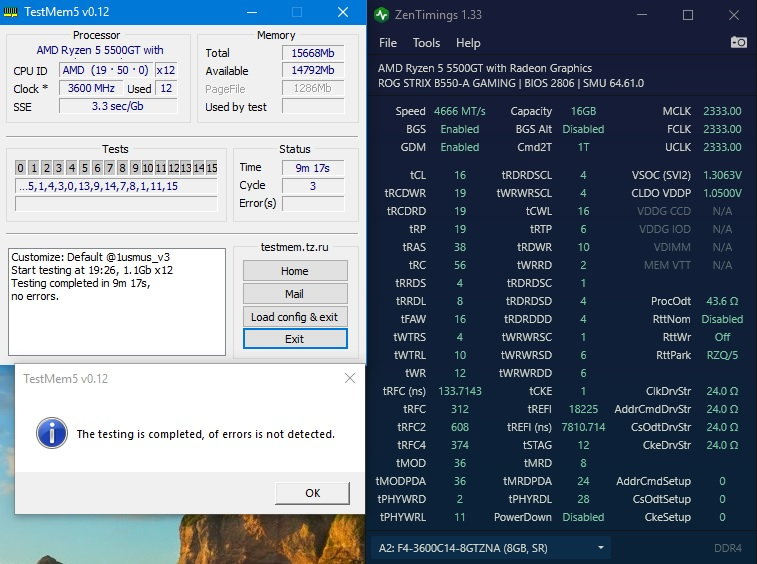Click the Cmd2T value 1T
Image resolution: width=757 pixels, height=564 pixels.
[x=583, y=147]
